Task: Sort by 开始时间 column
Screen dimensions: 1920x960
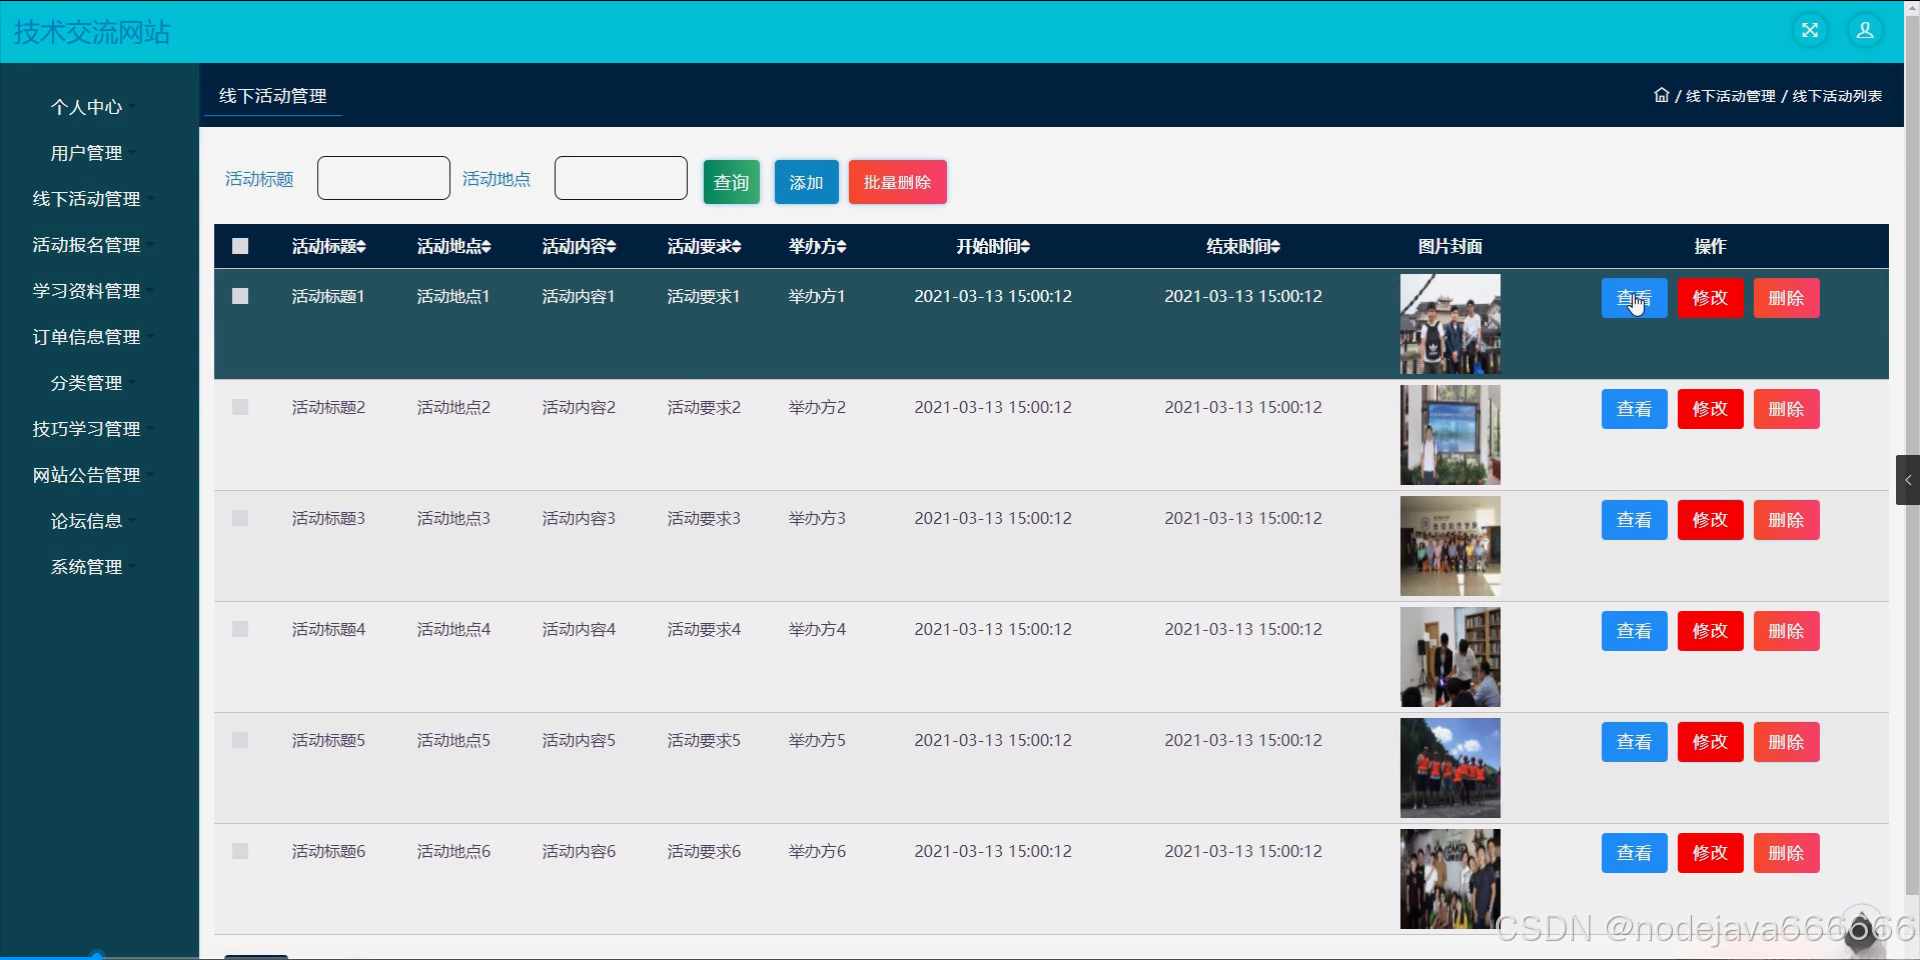Action: tap(993, 246)
